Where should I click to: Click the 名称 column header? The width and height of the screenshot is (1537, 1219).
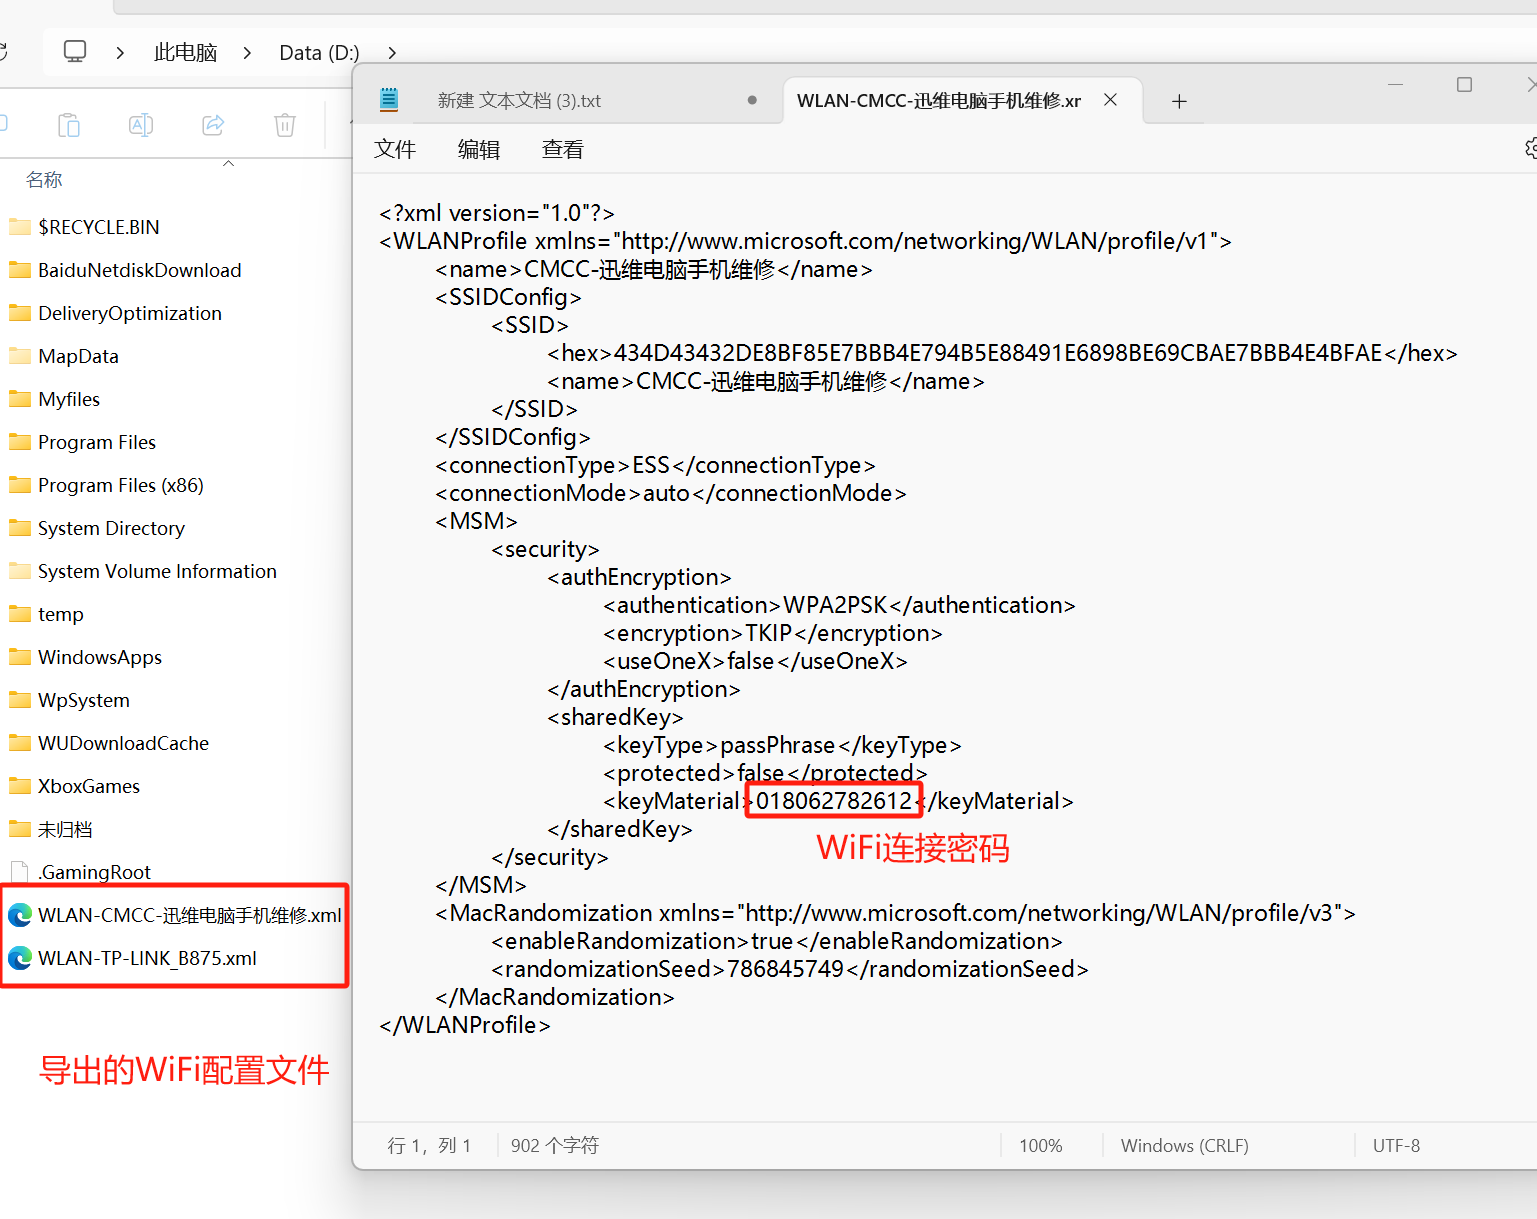[44, 179]
